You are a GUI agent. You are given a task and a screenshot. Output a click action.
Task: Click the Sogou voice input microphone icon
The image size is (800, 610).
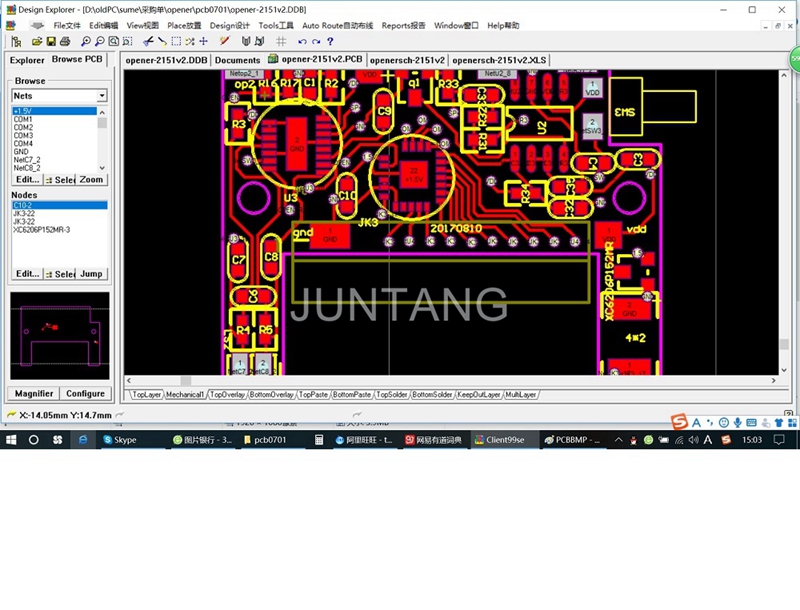coord(737,422)
